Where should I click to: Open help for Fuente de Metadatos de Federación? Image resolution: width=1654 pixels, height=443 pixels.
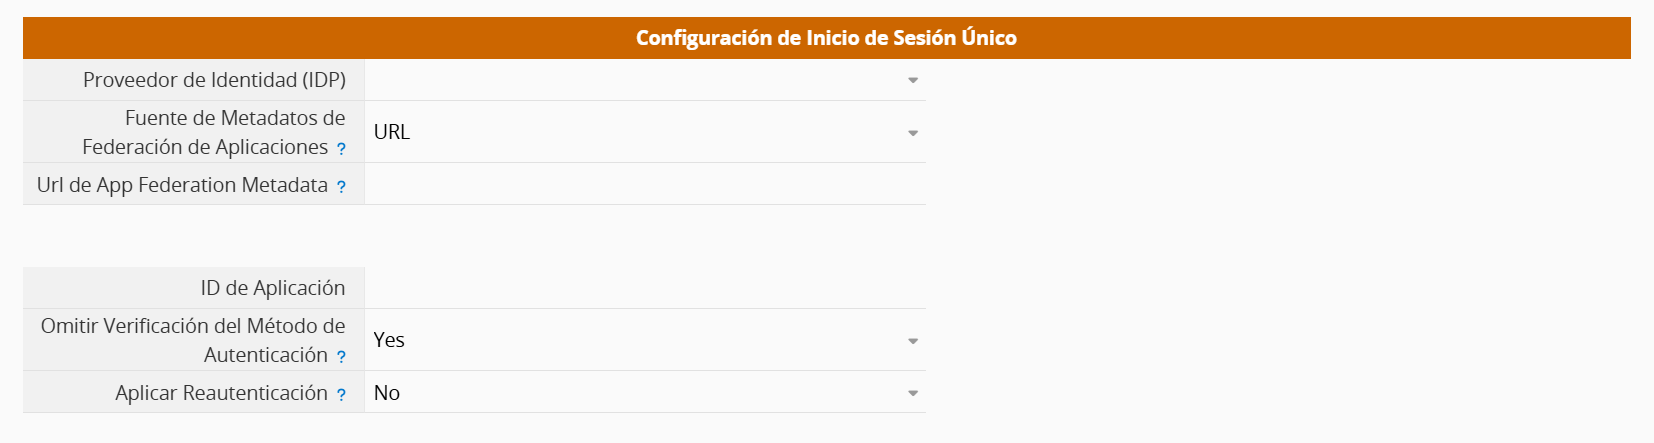341,149
